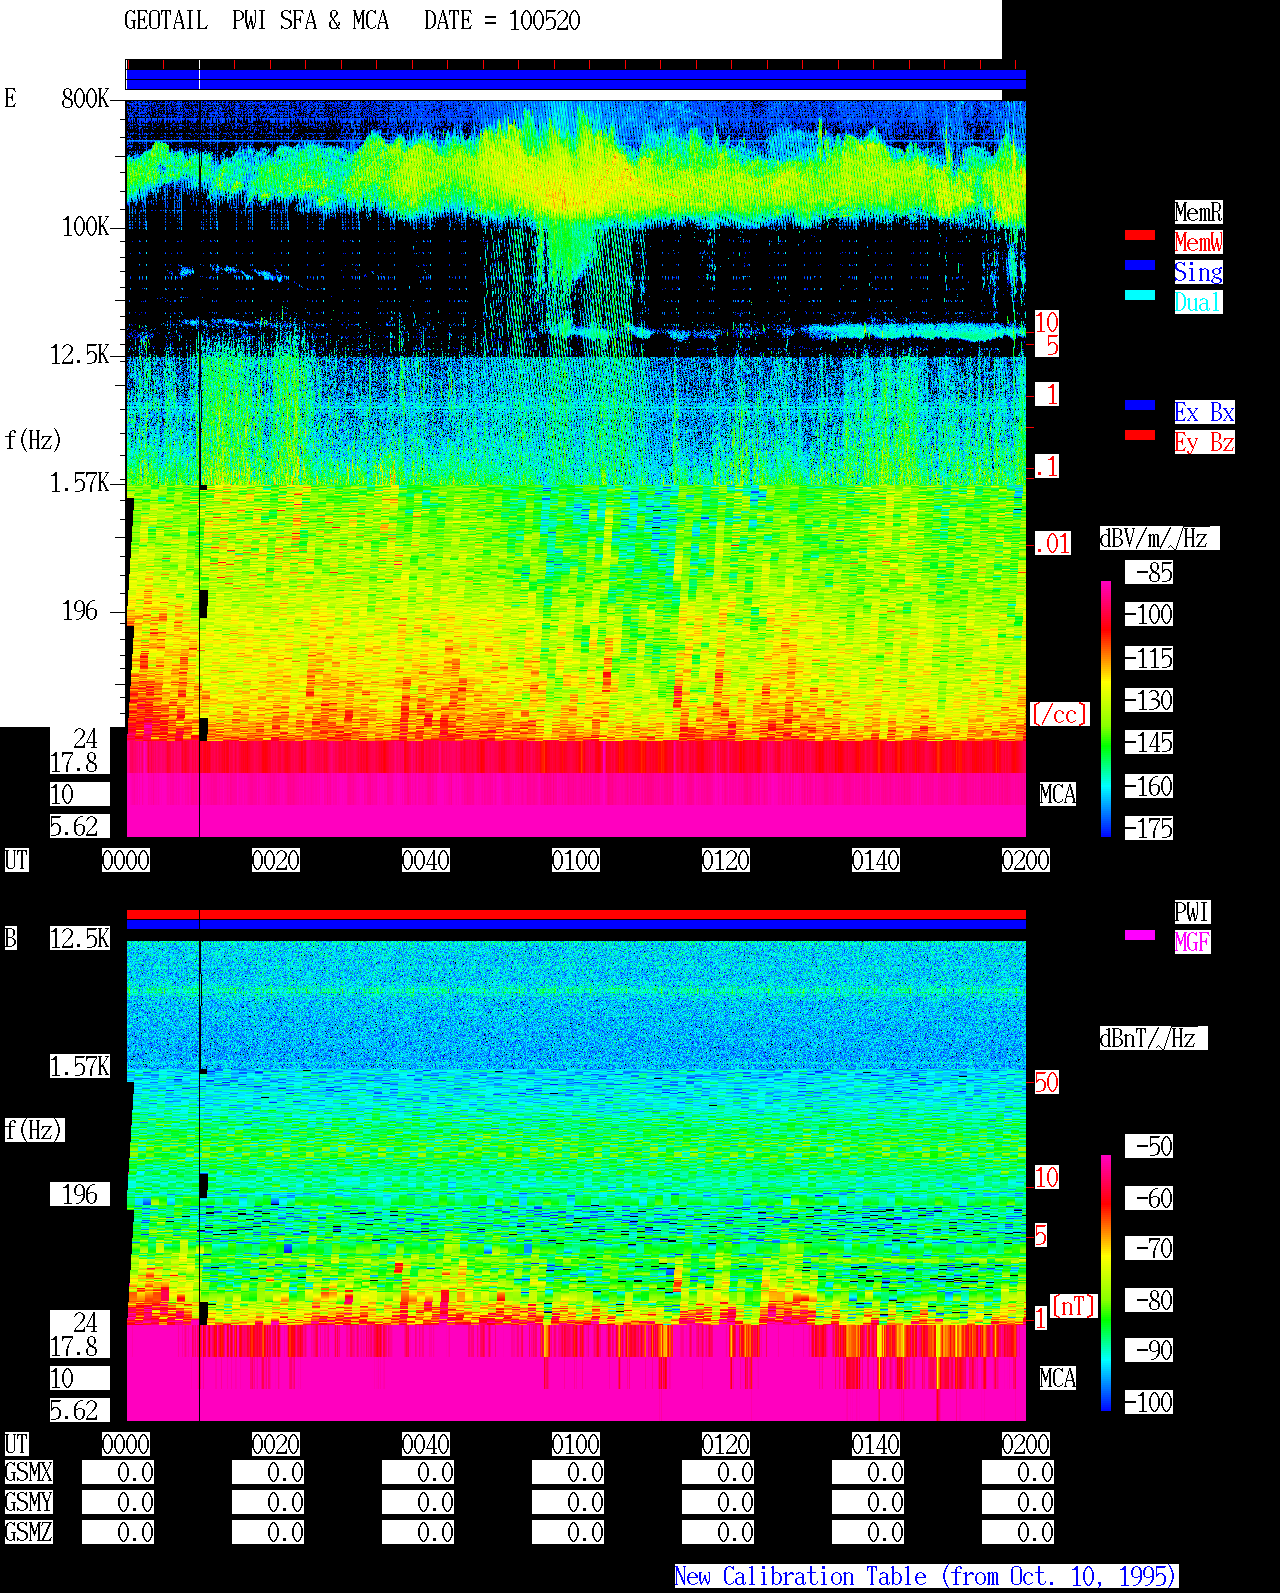Viewport: 1280px width, 1593px height.
Task: Click the GSMX value at 0000 UT
Action: pos(118,1472)
